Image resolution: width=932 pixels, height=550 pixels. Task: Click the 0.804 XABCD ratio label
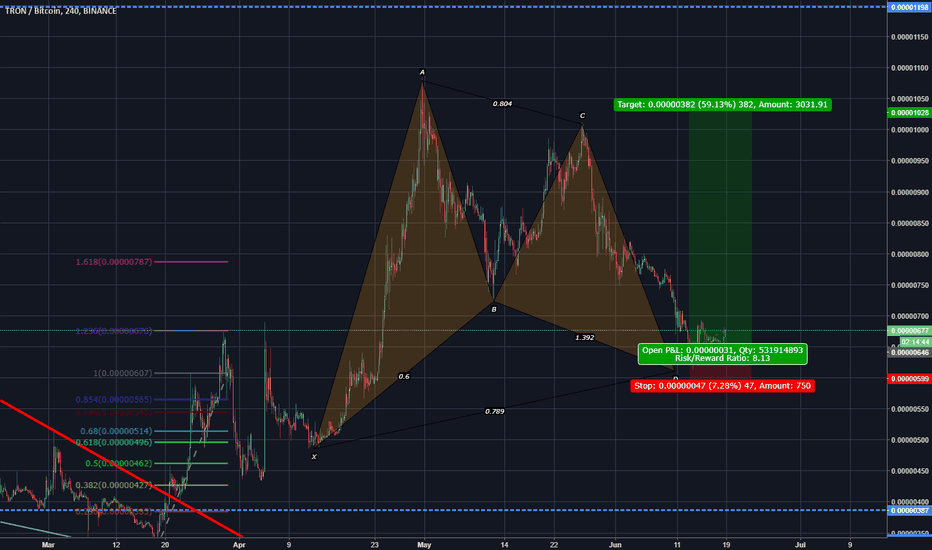502,104
